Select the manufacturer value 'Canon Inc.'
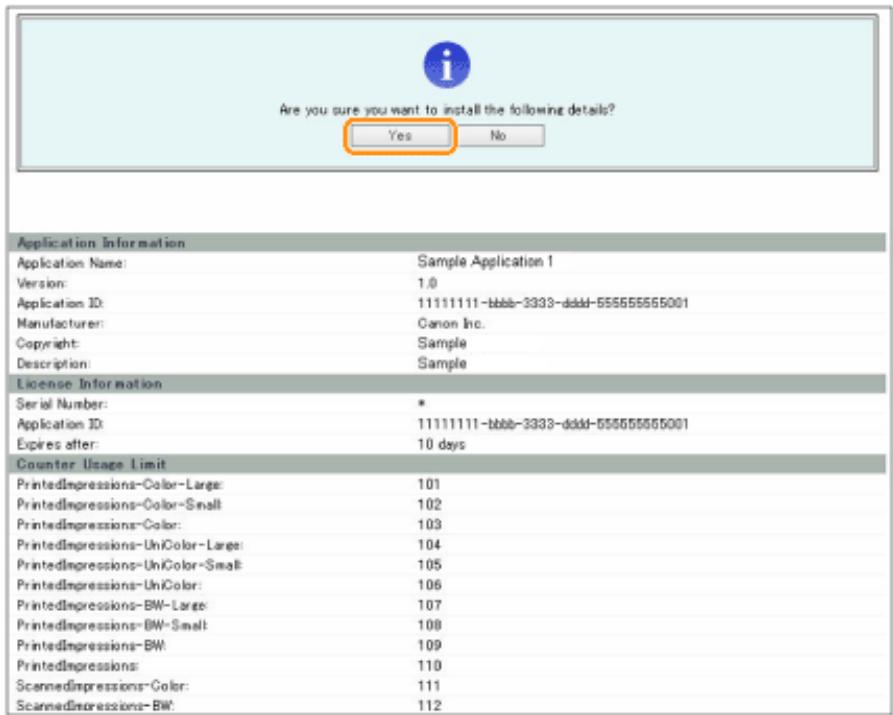 click(x=450, y=324)
